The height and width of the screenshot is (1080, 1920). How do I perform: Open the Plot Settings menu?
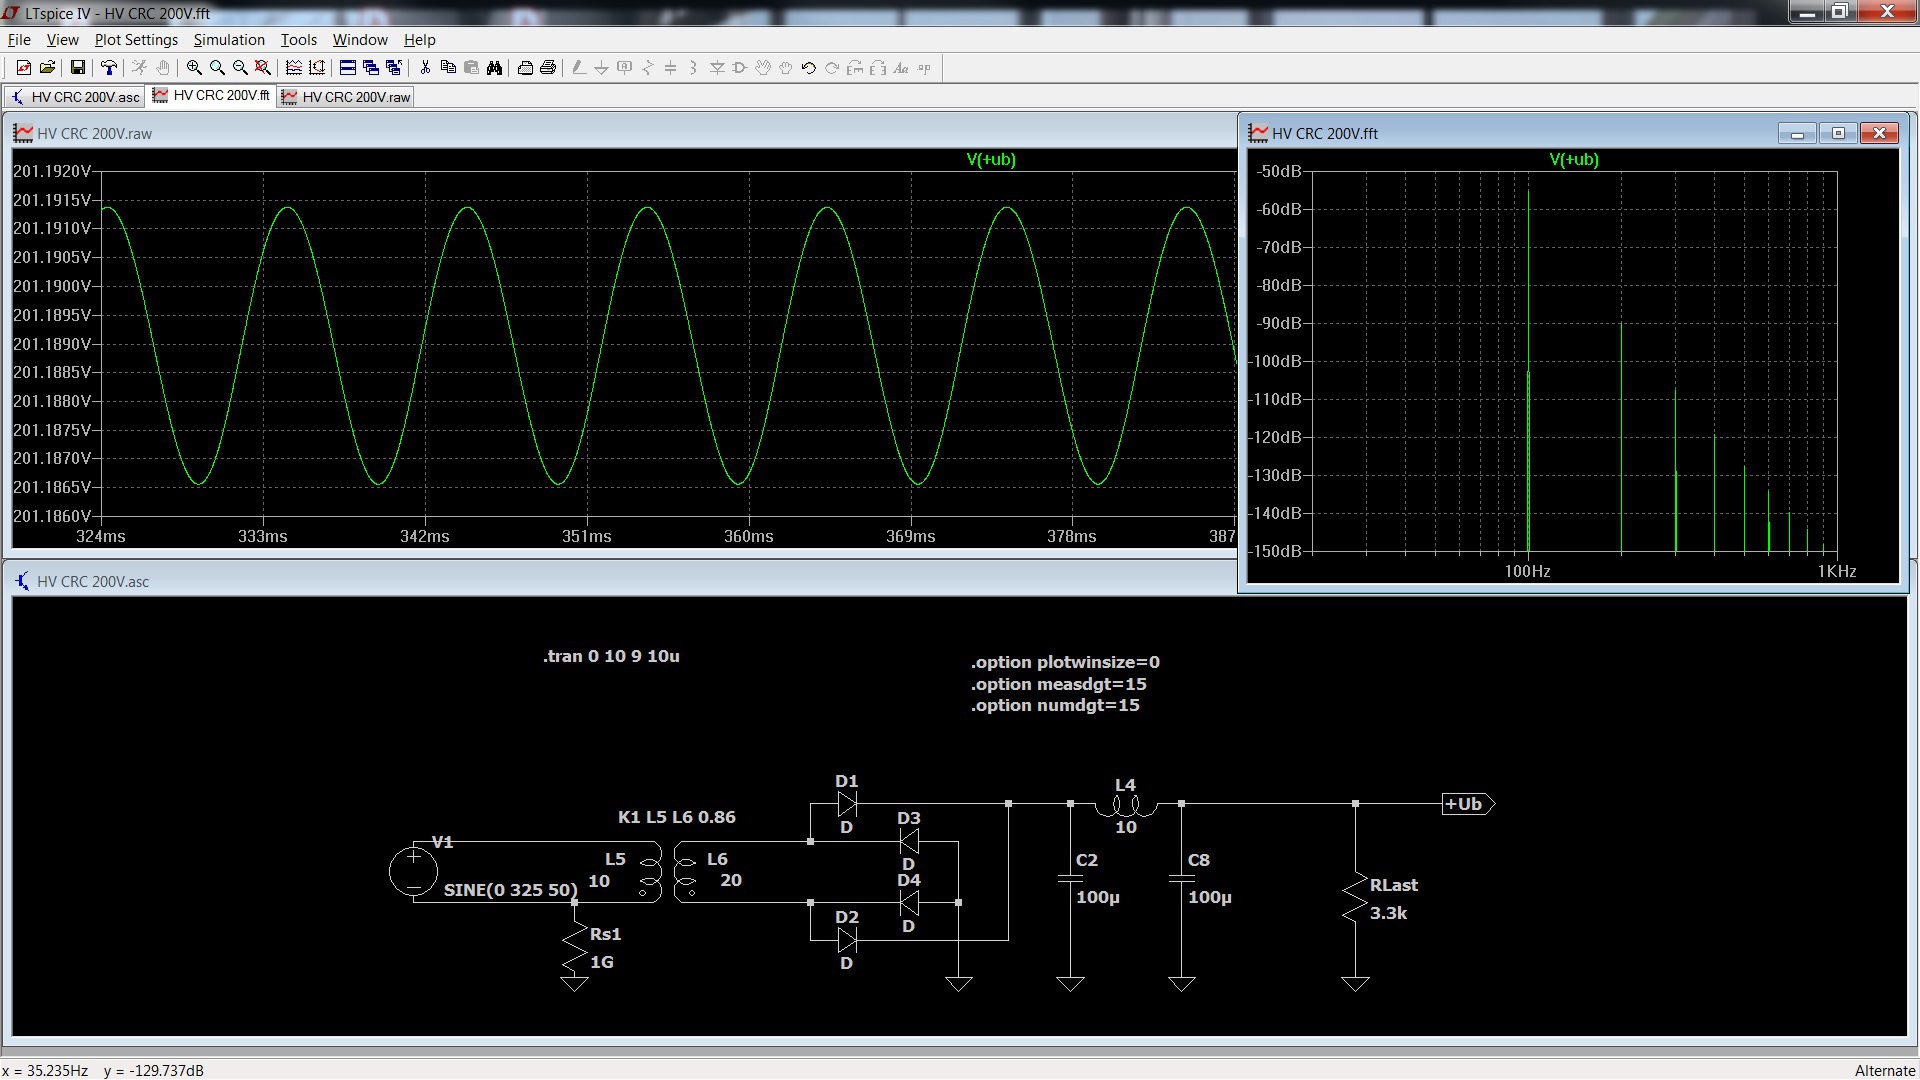(136, 40)
